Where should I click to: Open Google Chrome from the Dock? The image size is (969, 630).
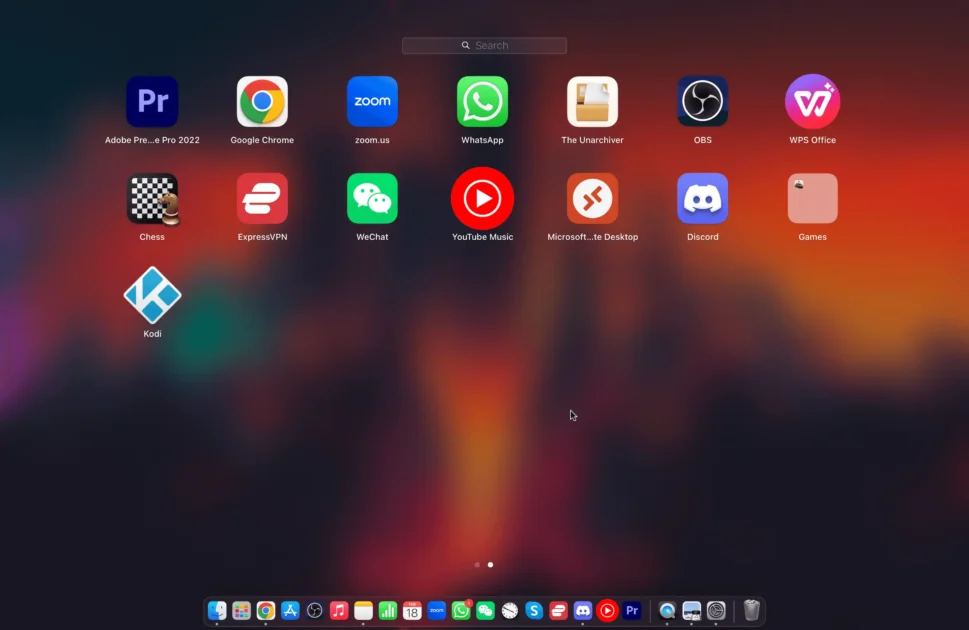[265, 610]
